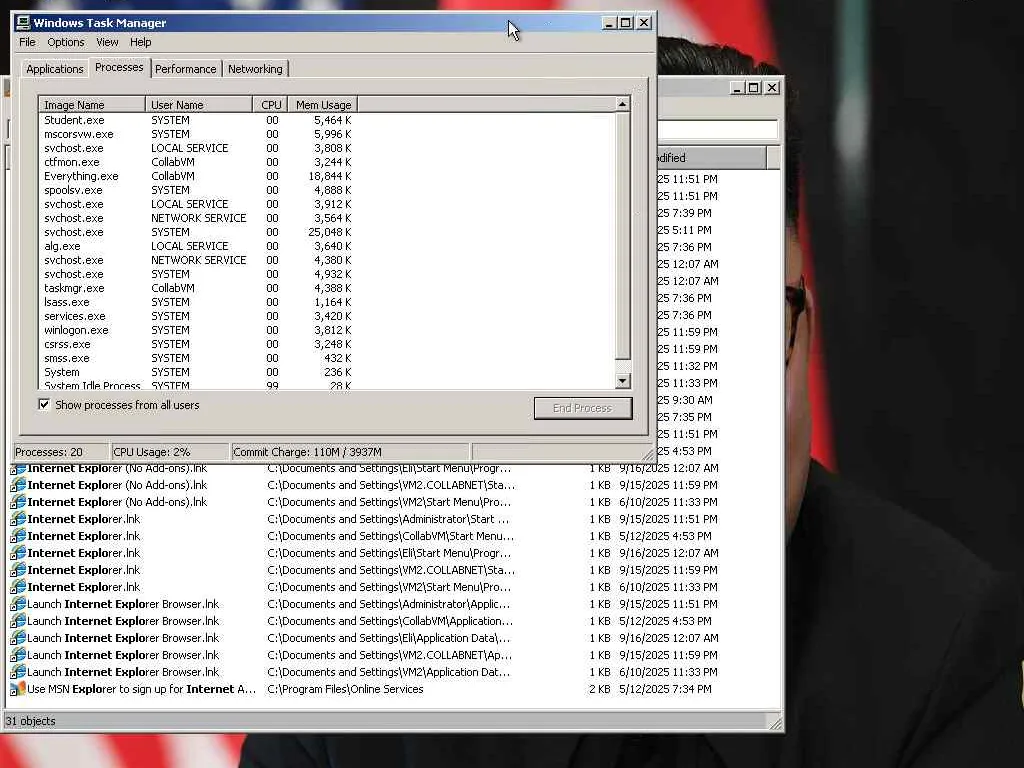Maximize the Everything search window
1024x768 pixels.
[x=754, y=88]
